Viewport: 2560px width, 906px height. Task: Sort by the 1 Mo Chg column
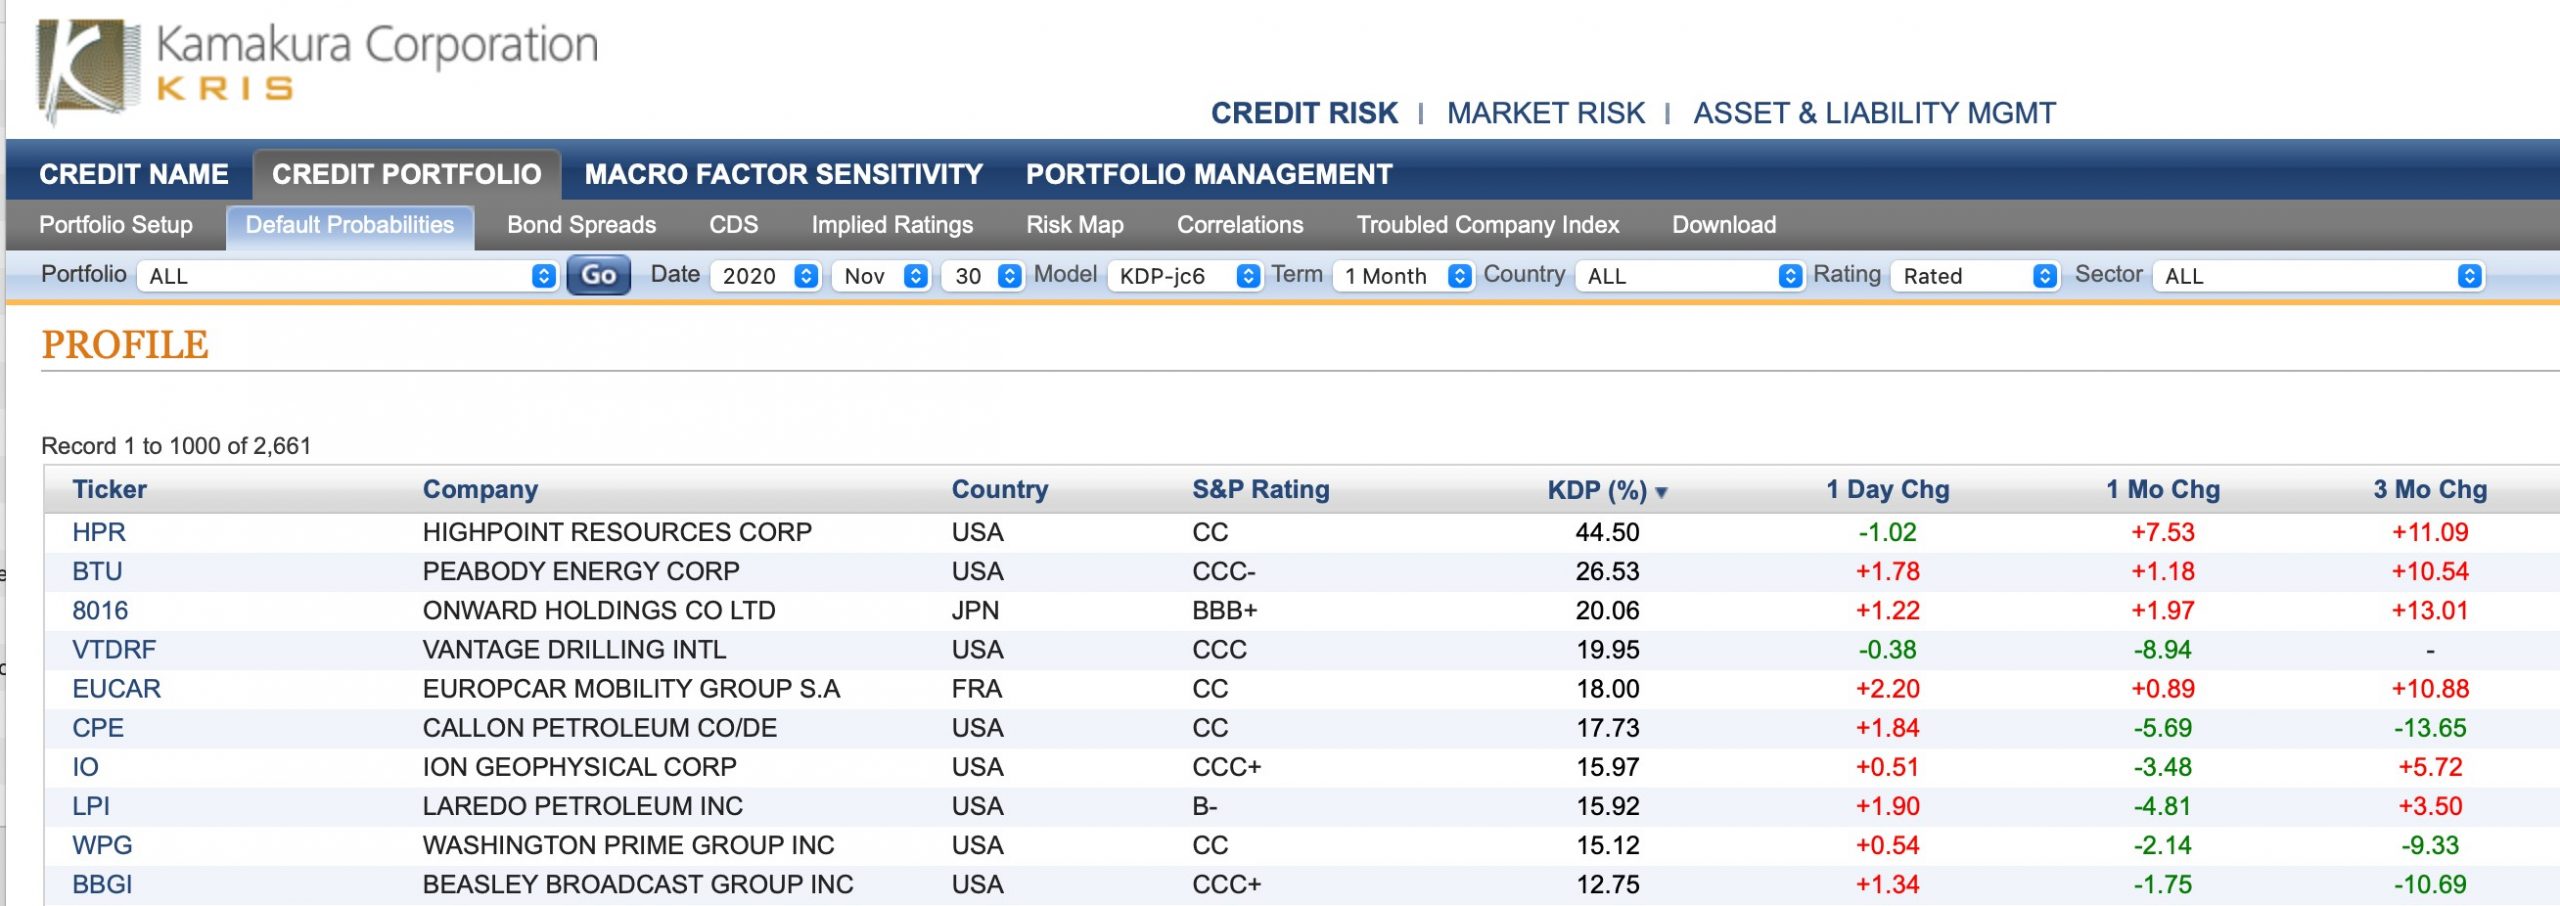[2163, 489]
